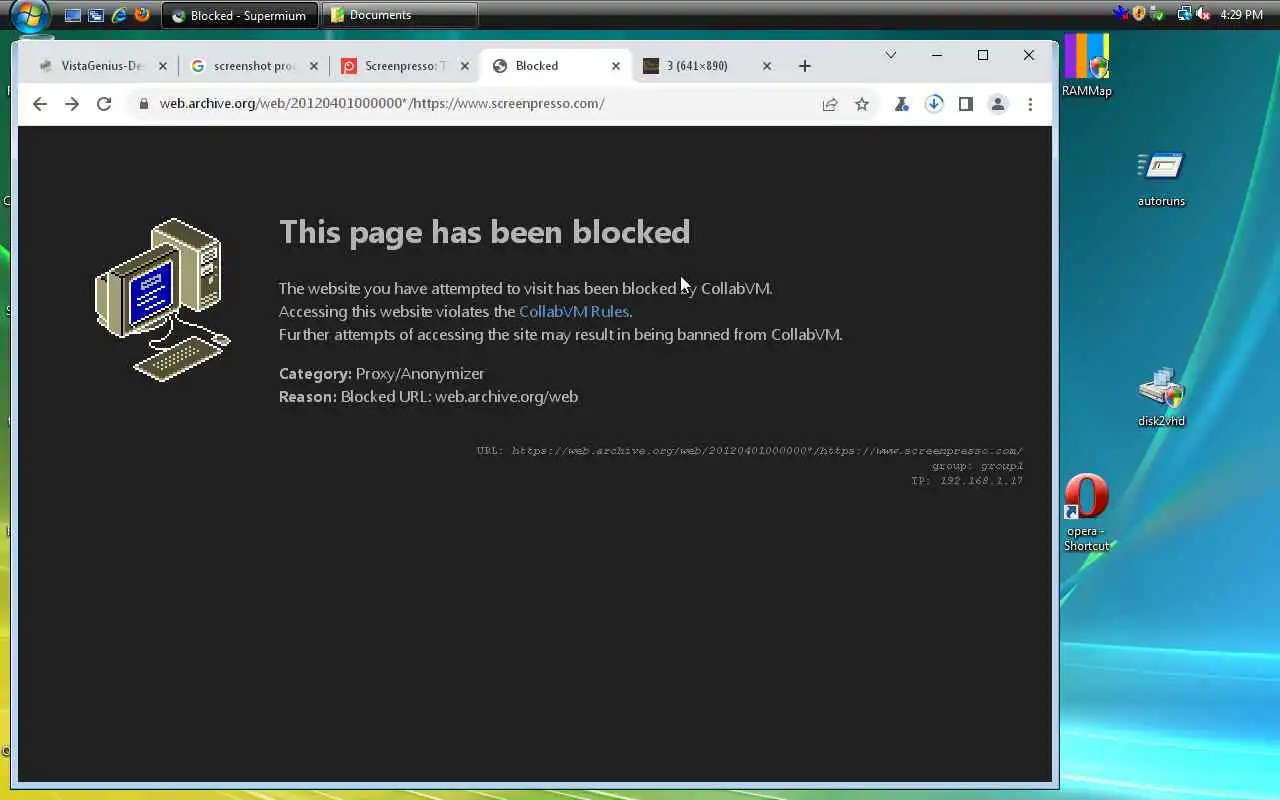
Task: Select Blocked - Supermium taskbar button
Action: pos(240,15)
